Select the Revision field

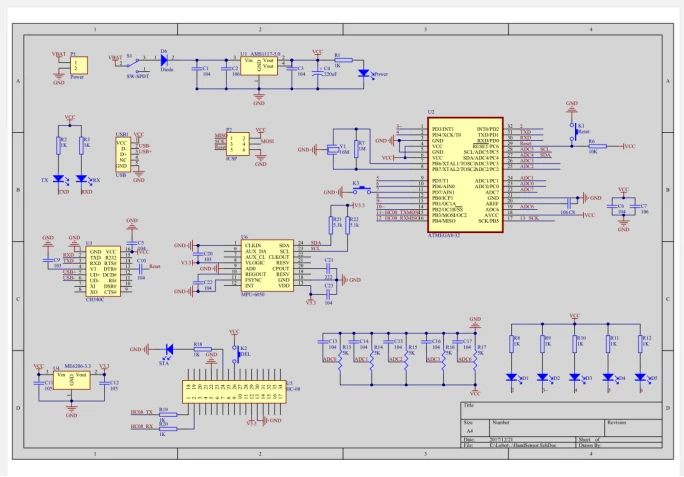[x=633, y=428]
